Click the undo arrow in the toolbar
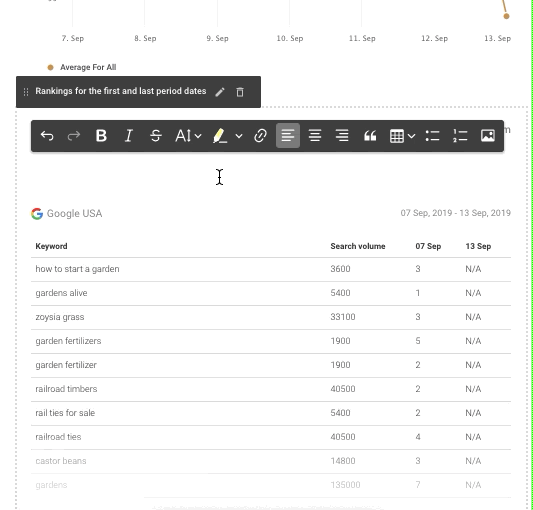The width and height of the screenshot is (533, 510). pyautogui.click(x=47, y=136)
